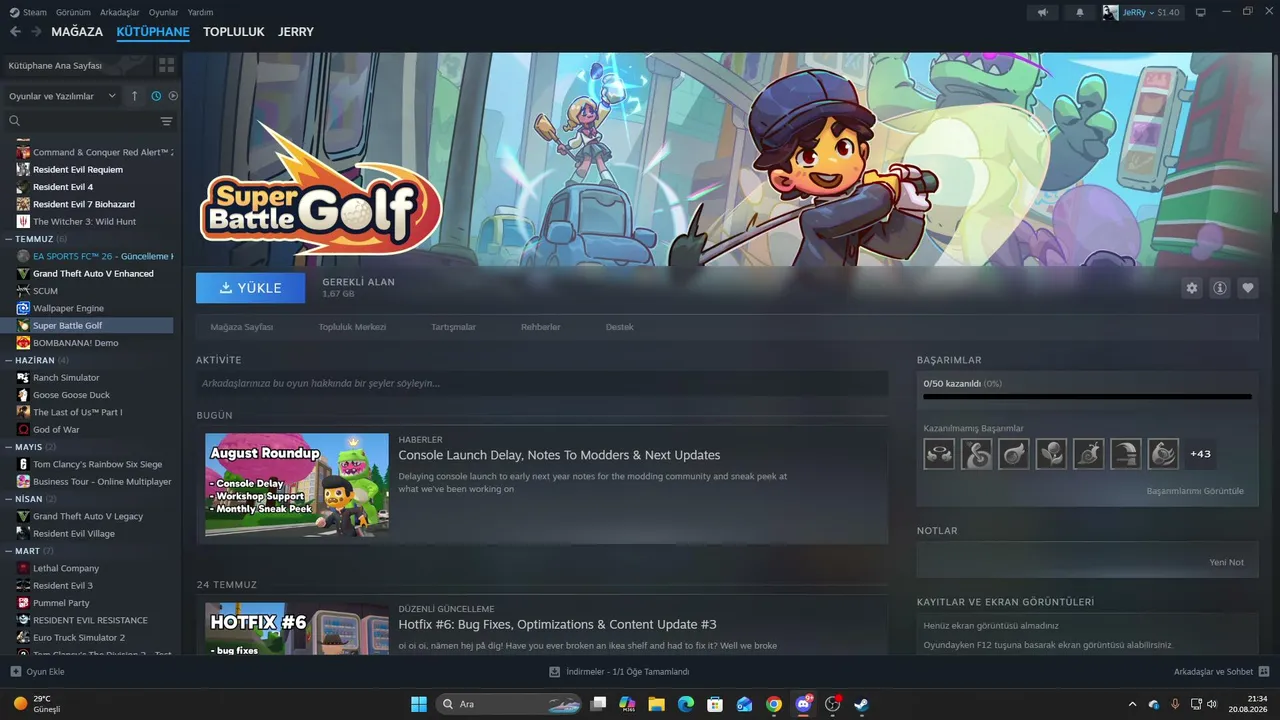1280x720 pixels.
Task: Collapse the MAYIS group
Action: [30, 447]
